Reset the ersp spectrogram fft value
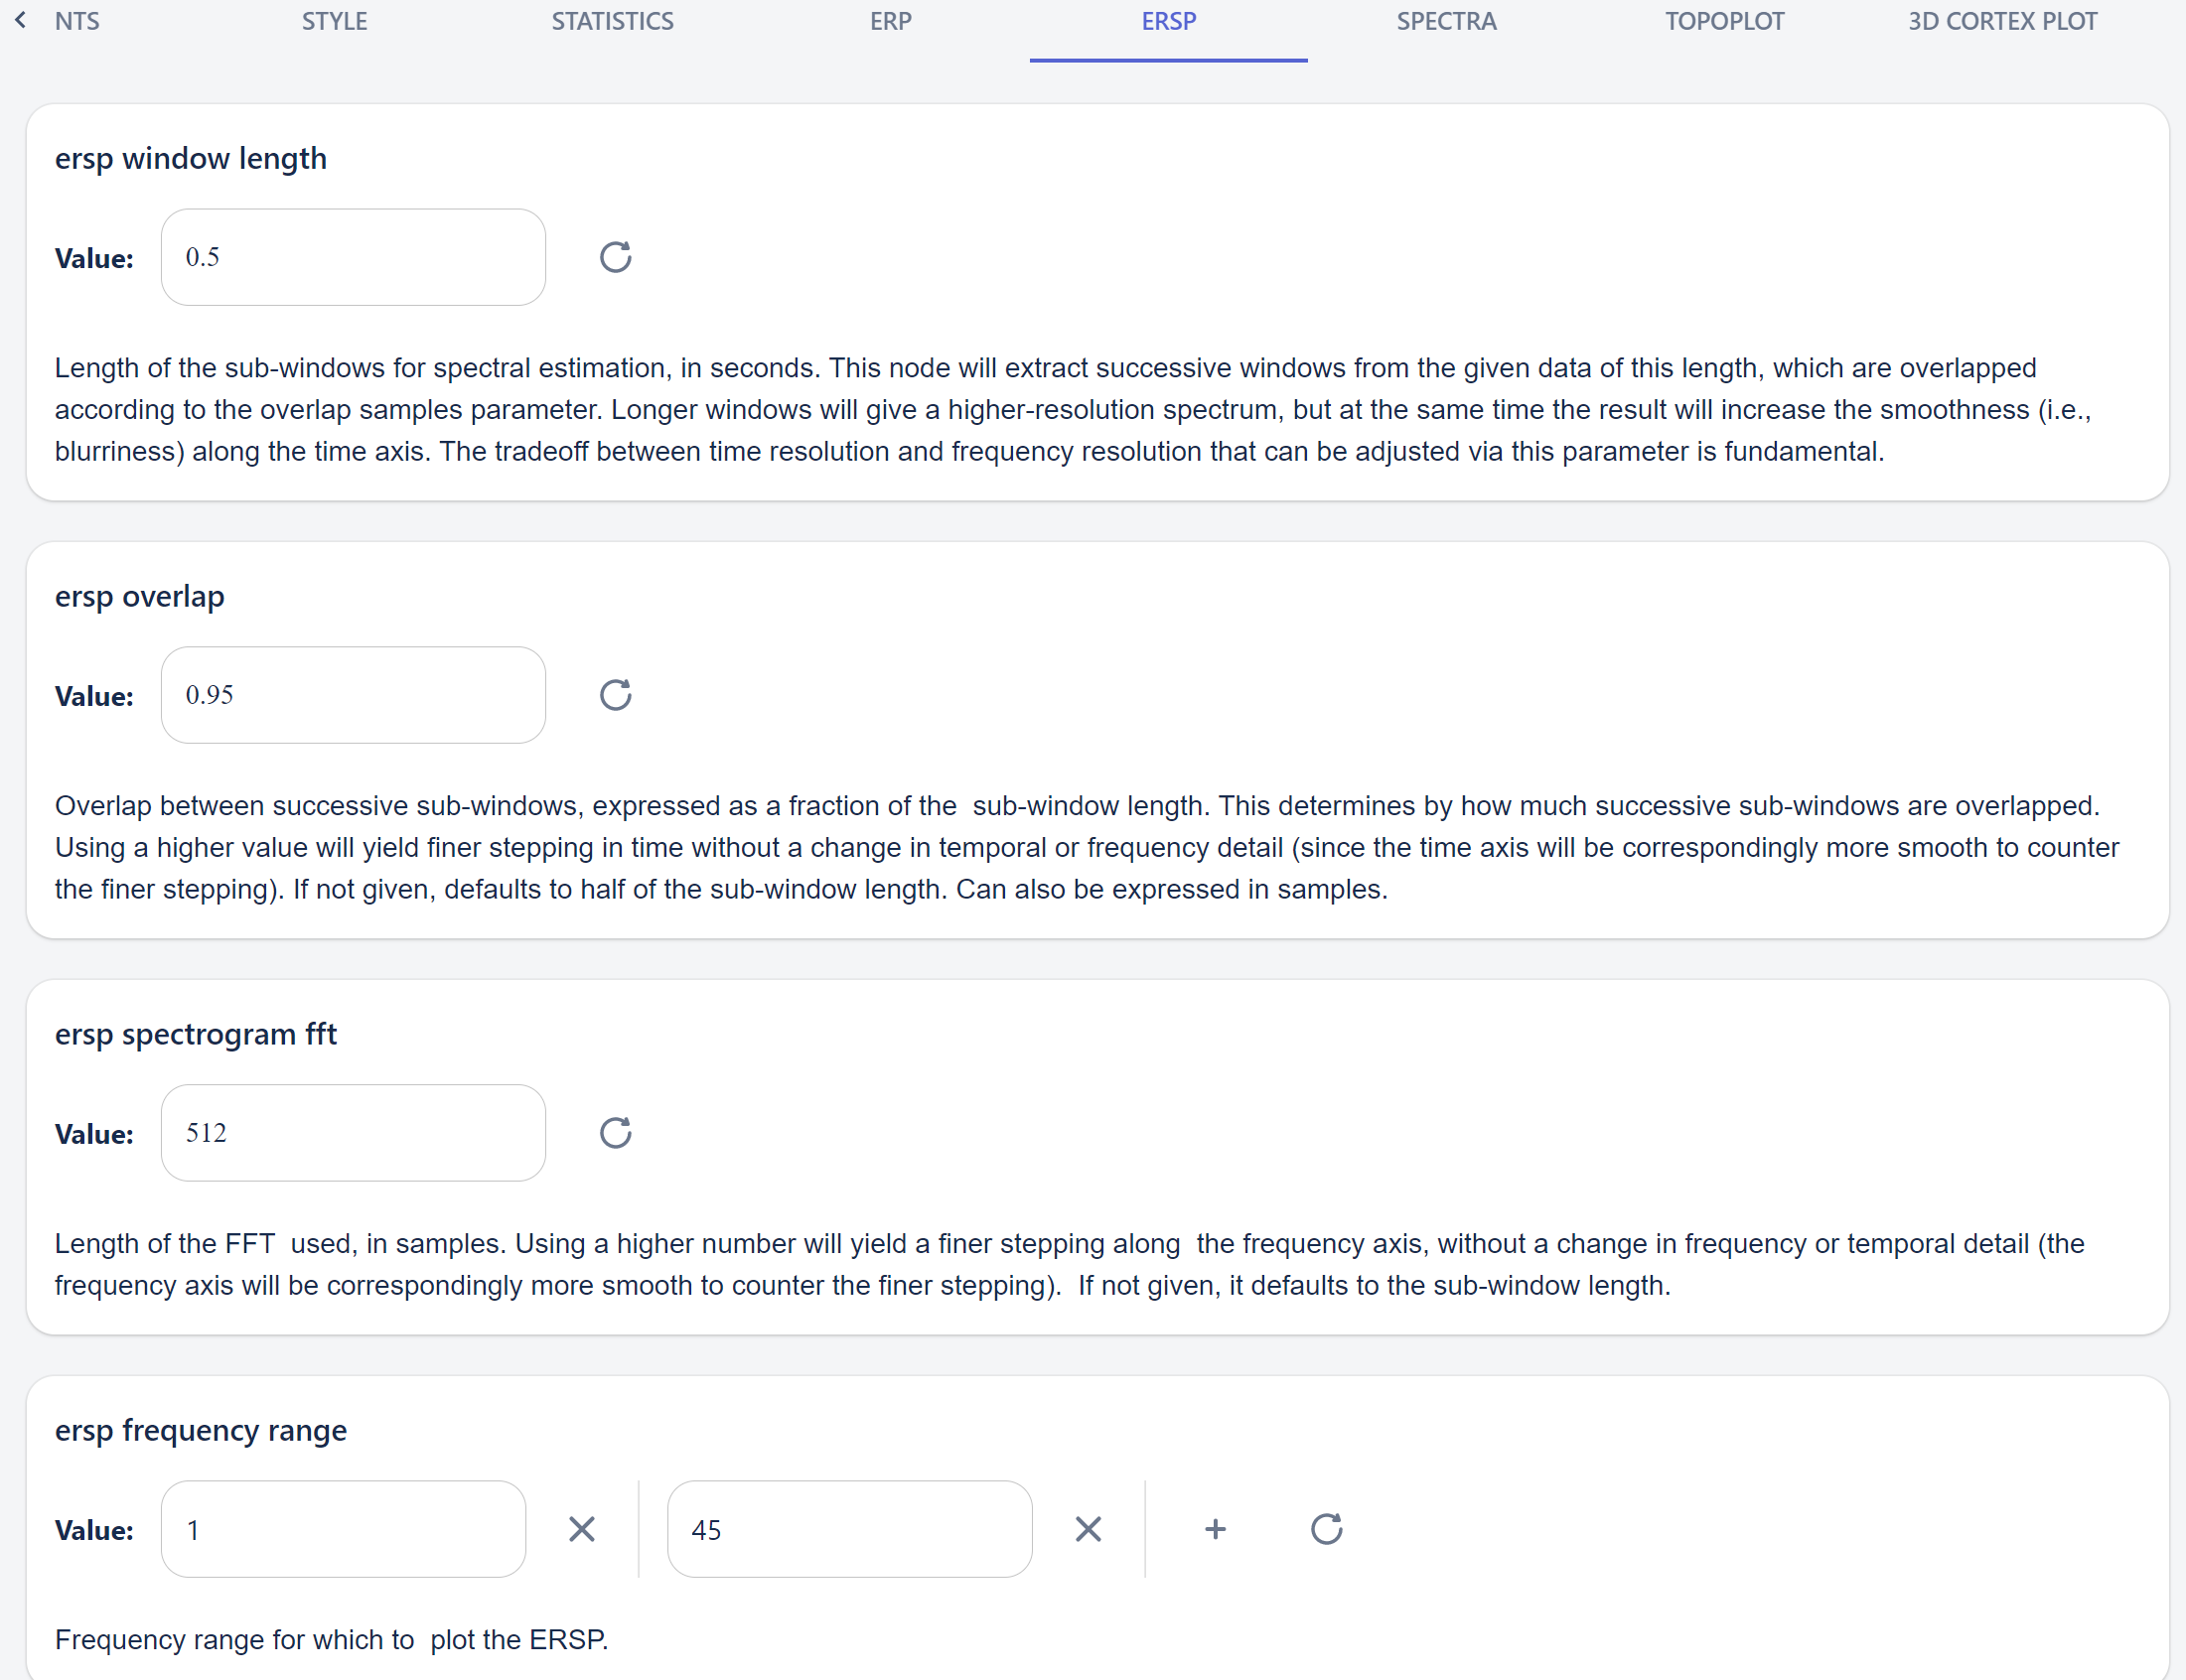 point(615,1133)
